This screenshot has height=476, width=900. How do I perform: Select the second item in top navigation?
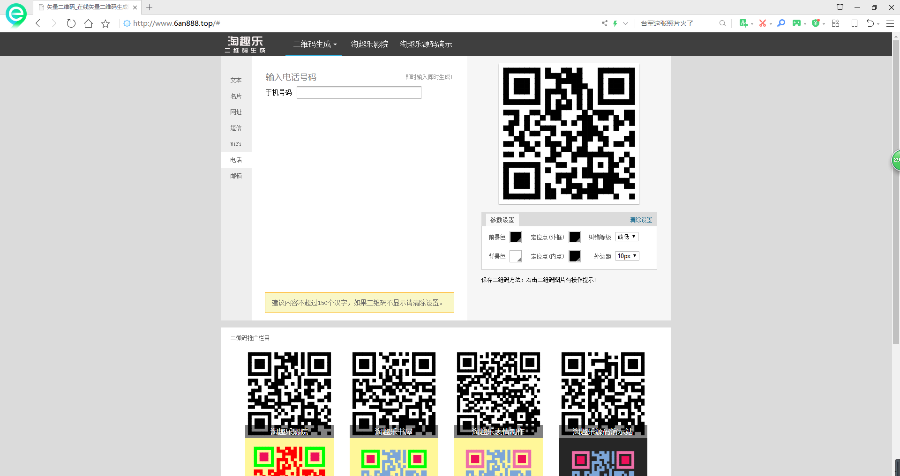pos(370,44)
